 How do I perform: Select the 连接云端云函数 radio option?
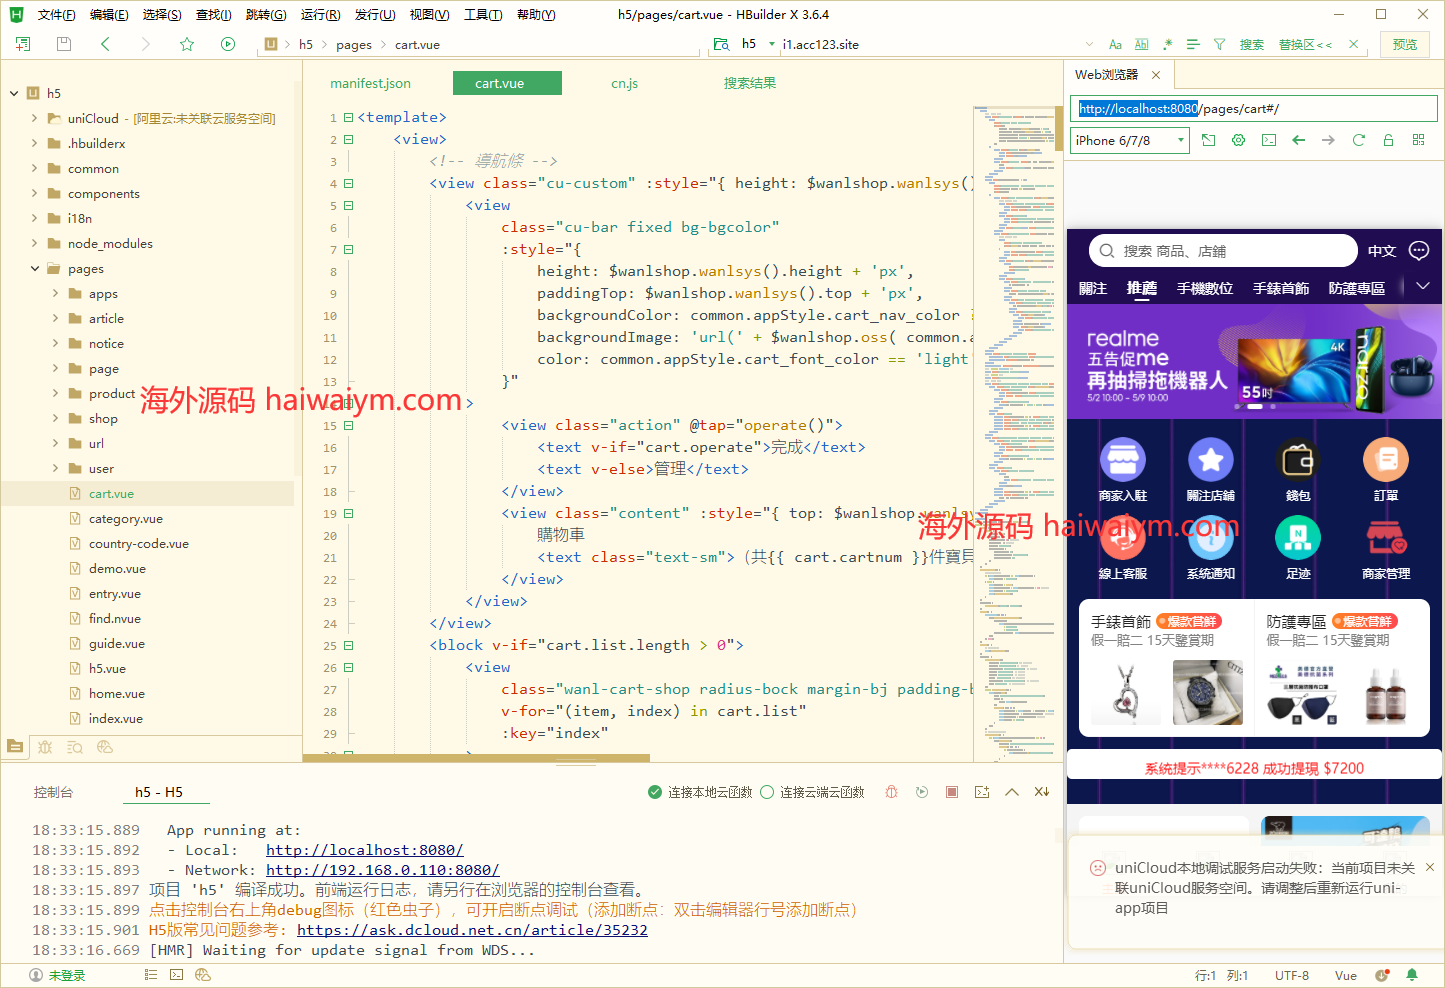pyautogui.click(x=767, y=792)
